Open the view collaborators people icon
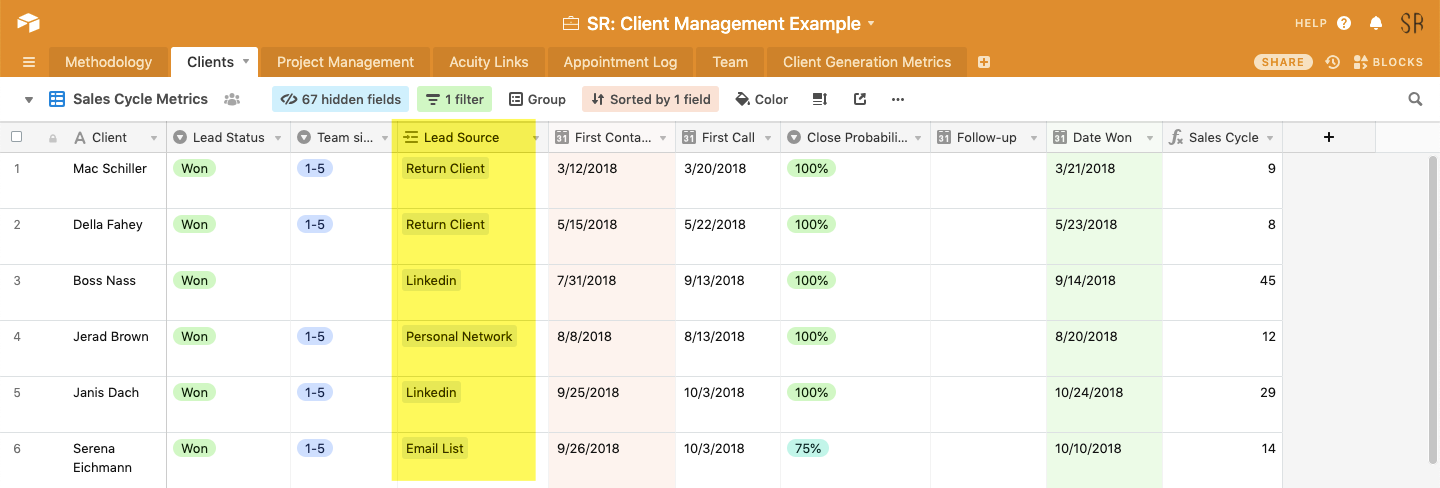1440x488 pixels. pos(232,99)
